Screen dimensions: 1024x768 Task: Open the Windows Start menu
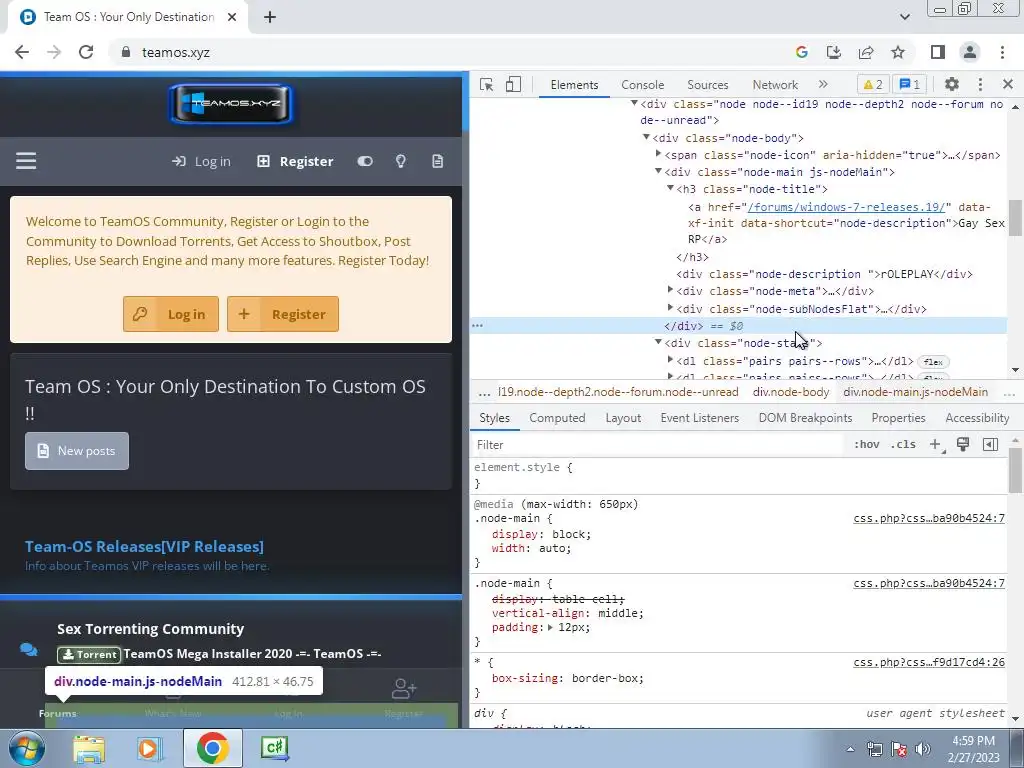25,748
